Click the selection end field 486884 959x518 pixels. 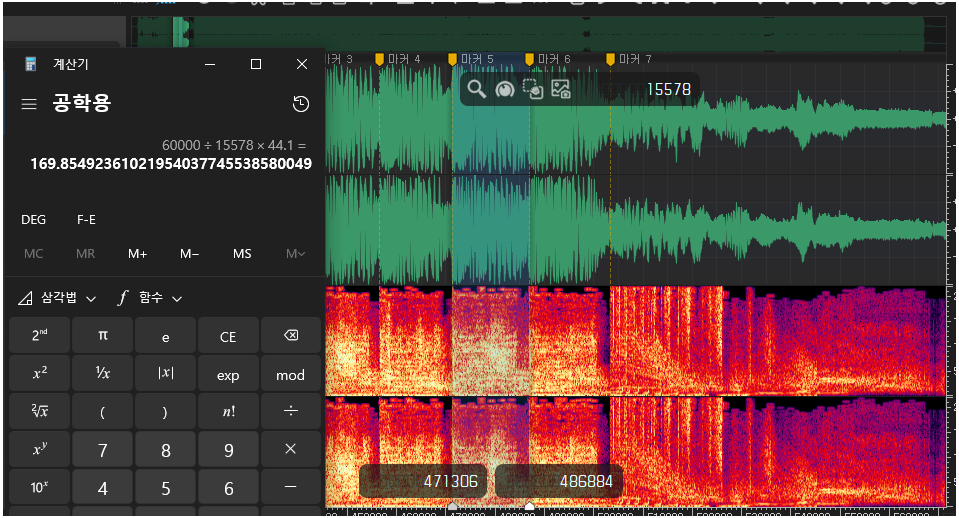pyautogui.click(x=558, y=481)
